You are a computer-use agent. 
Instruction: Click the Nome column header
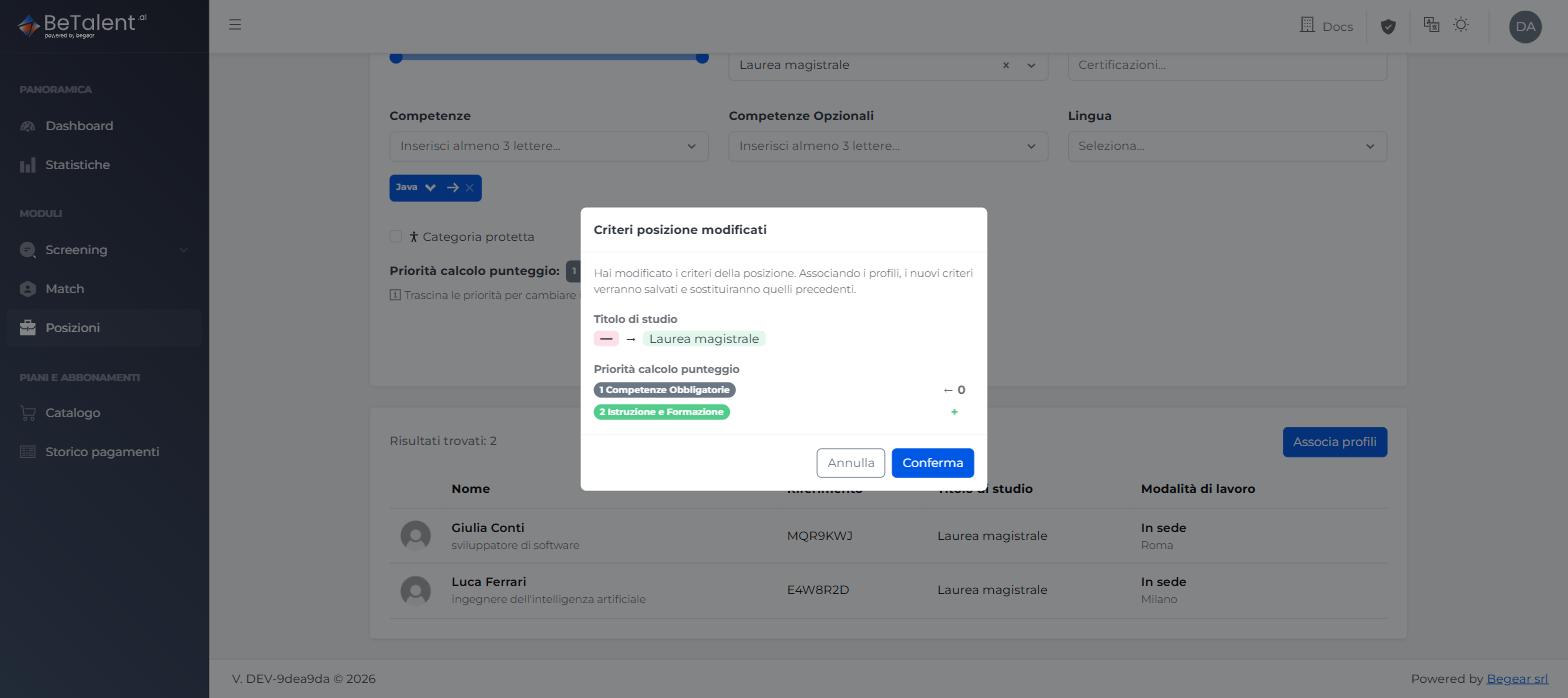(x=470, y=489)
